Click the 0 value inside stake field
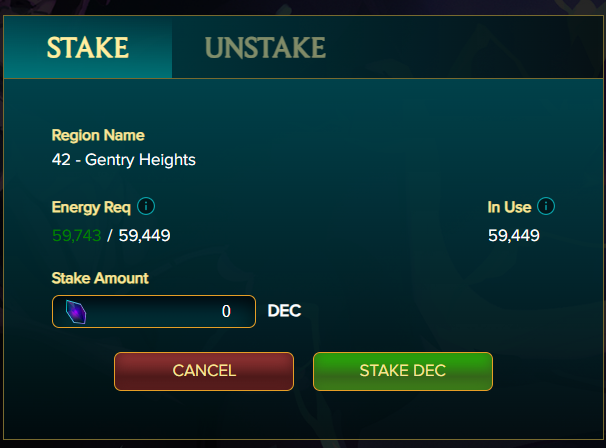606x448 pixels. click(x=226, y=312)
